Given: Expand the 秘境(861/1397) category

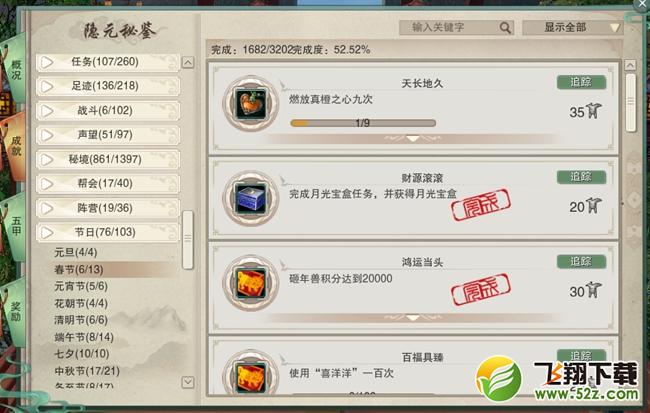Looking at the screenshot, I should (108, 160).
